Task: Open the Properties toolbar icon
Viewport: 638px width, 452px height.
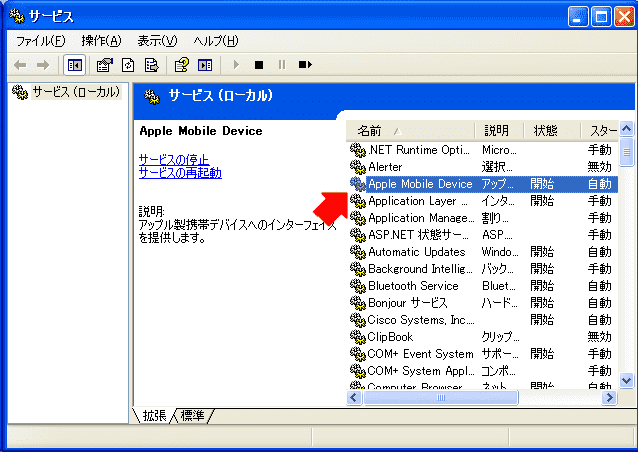Action: [105, 65]
